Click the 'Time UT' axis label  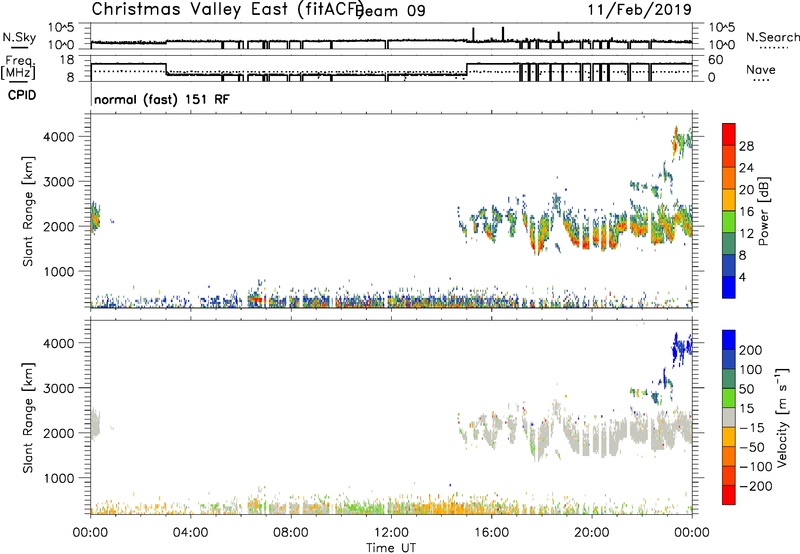point(391,548)
